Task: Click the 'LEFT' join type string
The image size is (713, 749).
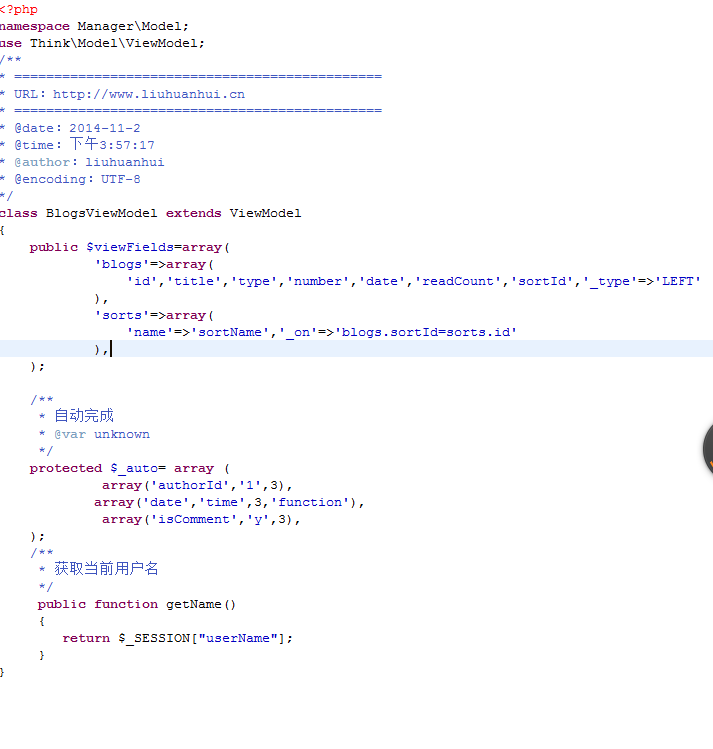Action: tap(678, 281)
